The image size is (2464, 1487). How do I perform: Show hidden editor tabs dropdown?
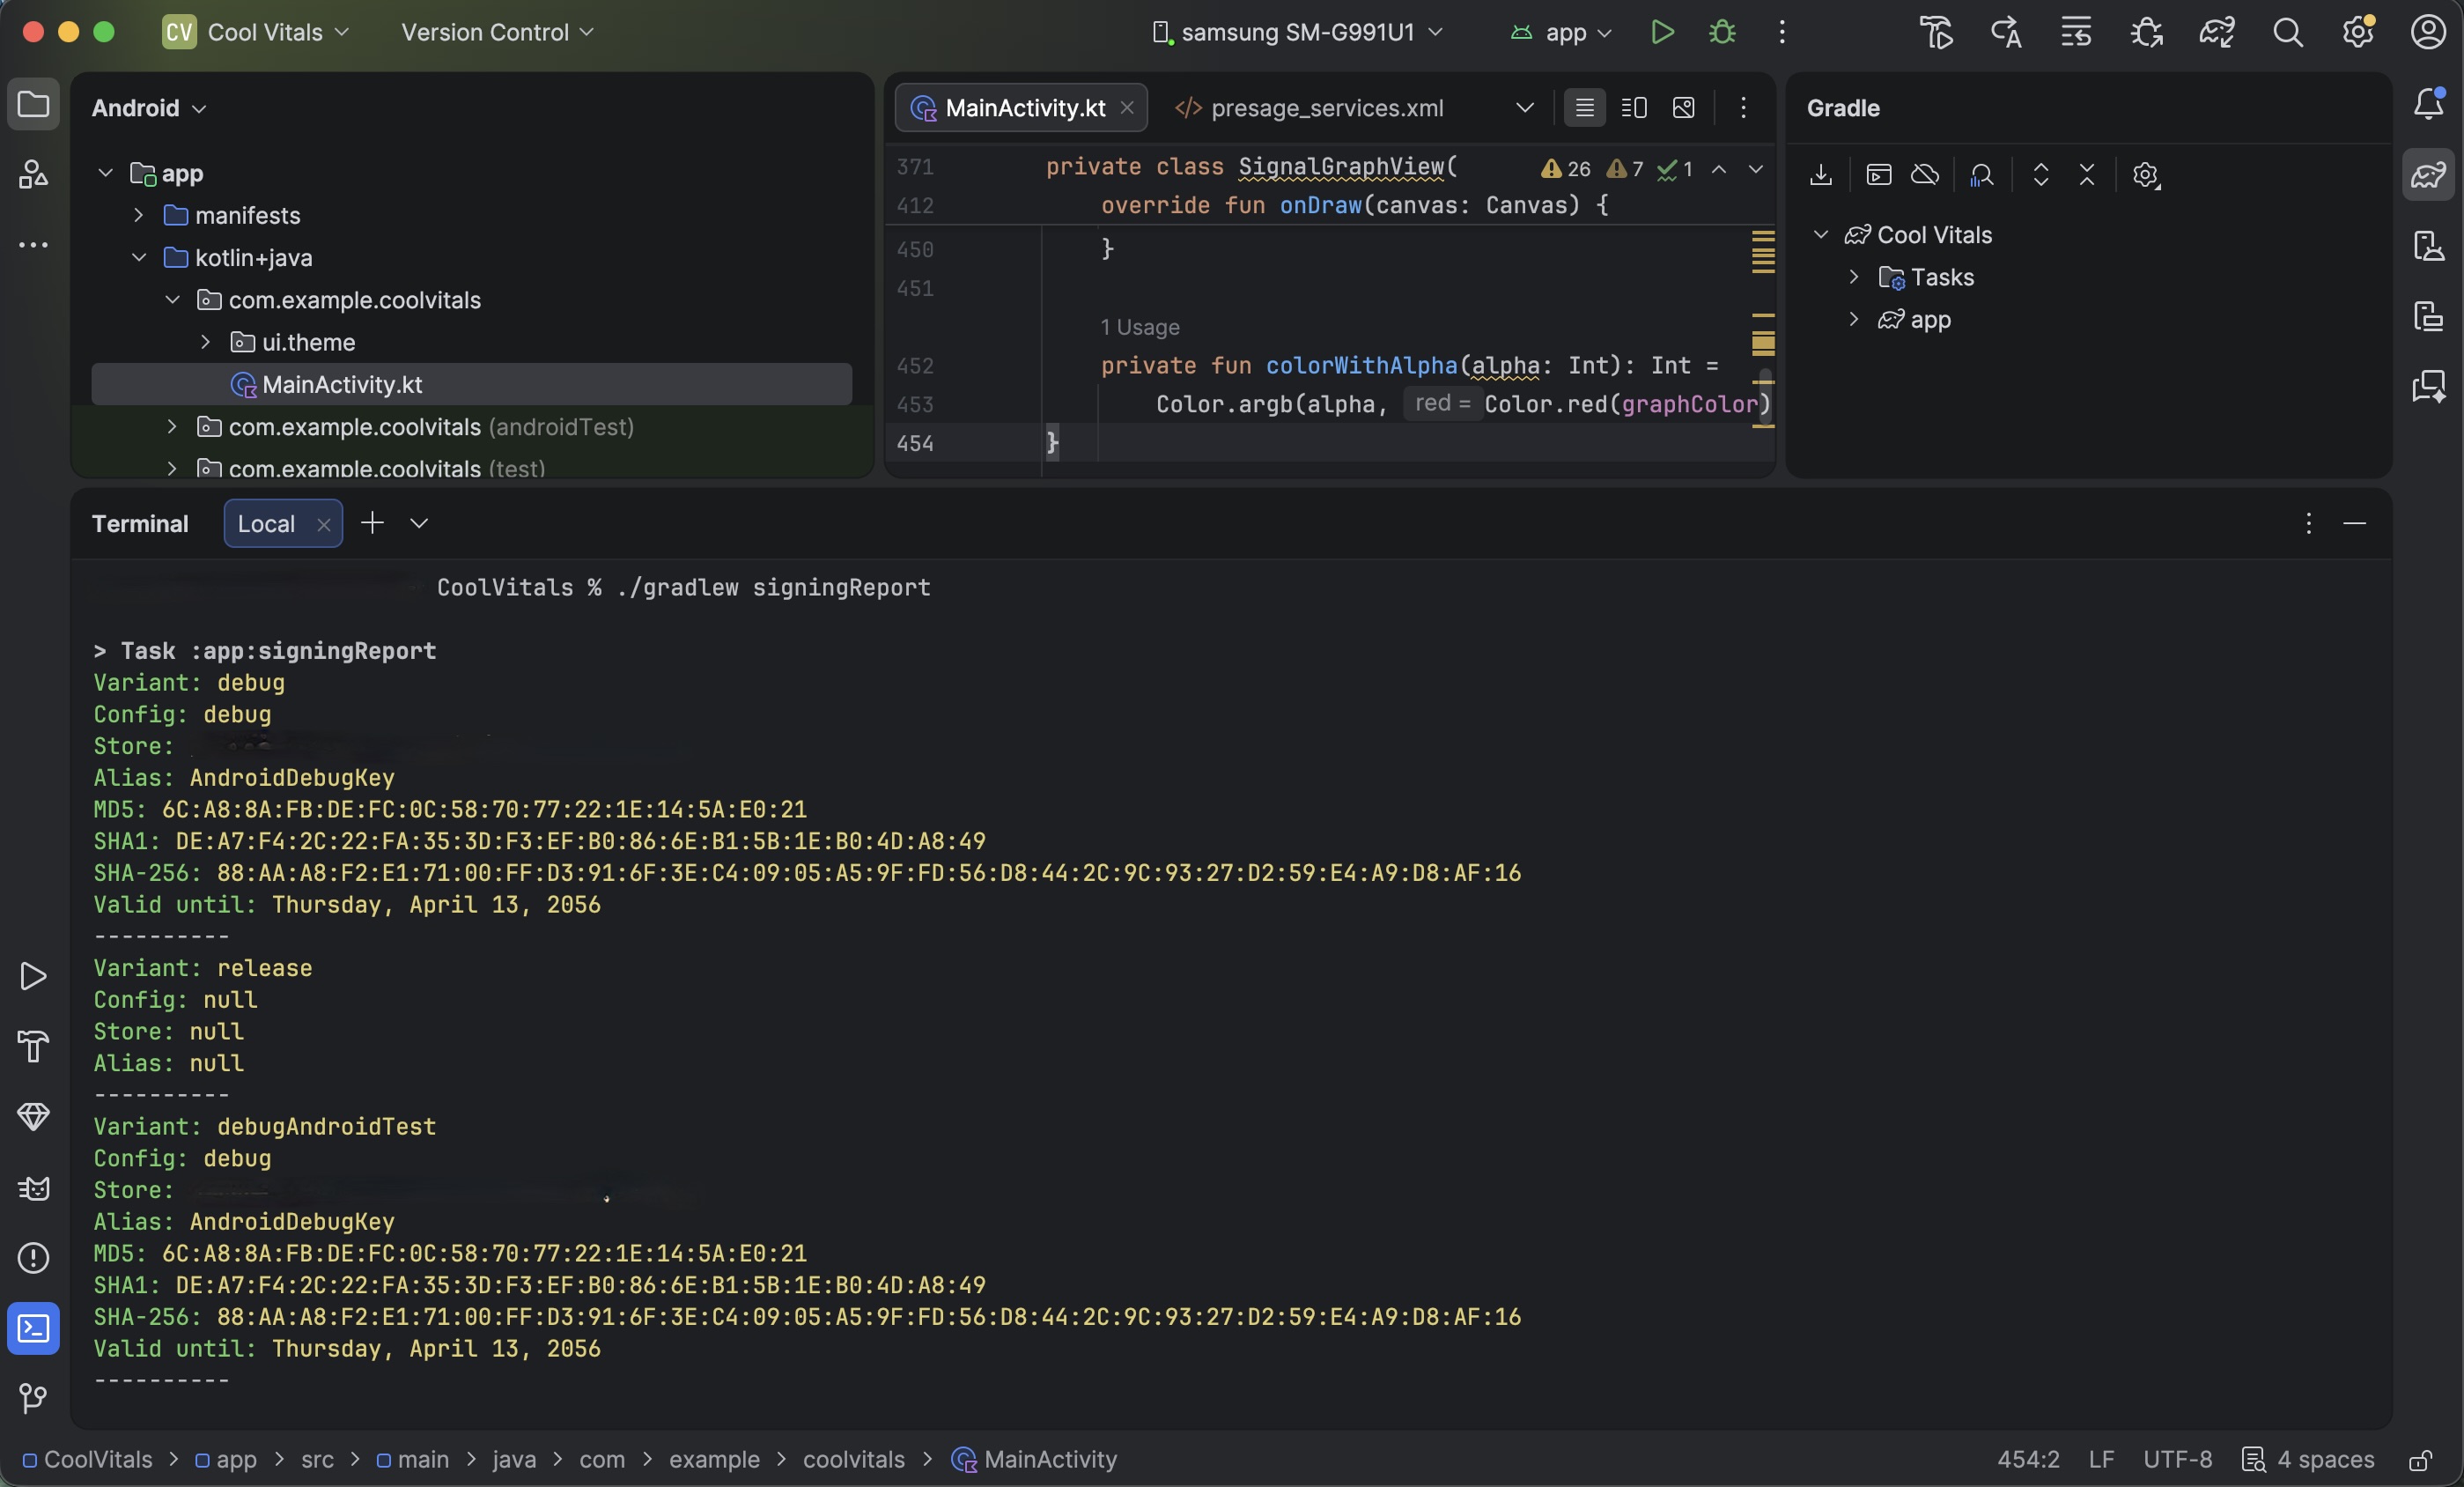point(1524,108)
